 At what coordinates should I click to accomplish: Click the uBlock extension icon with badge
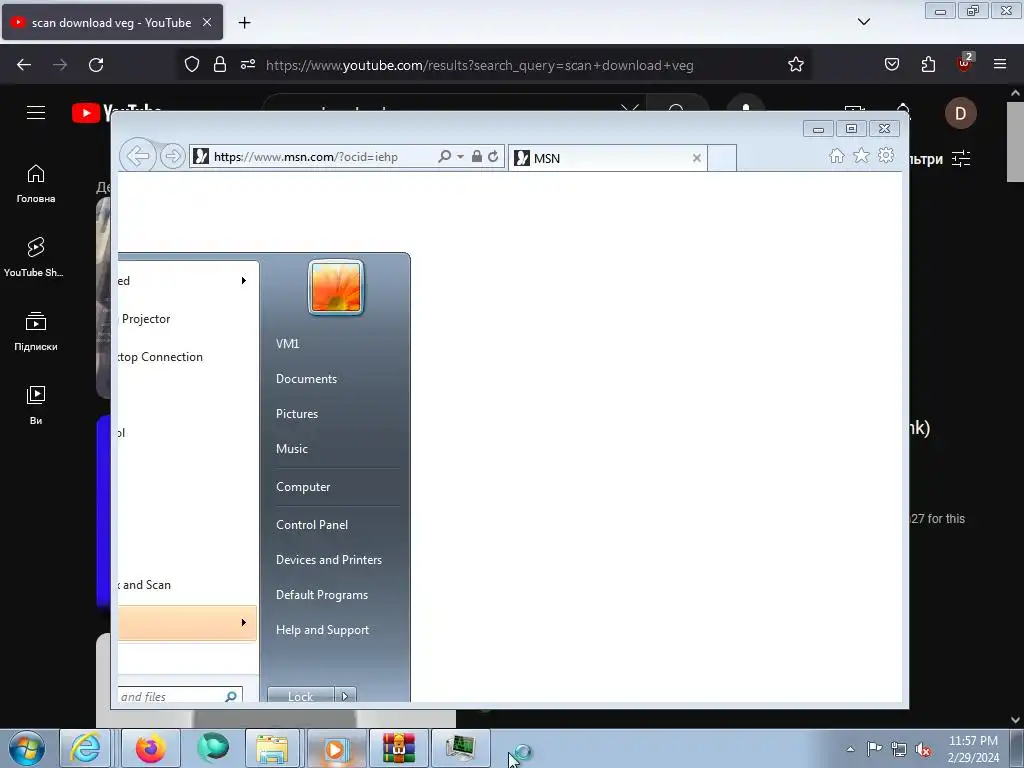pyautogui.click(x=965, y=62)
